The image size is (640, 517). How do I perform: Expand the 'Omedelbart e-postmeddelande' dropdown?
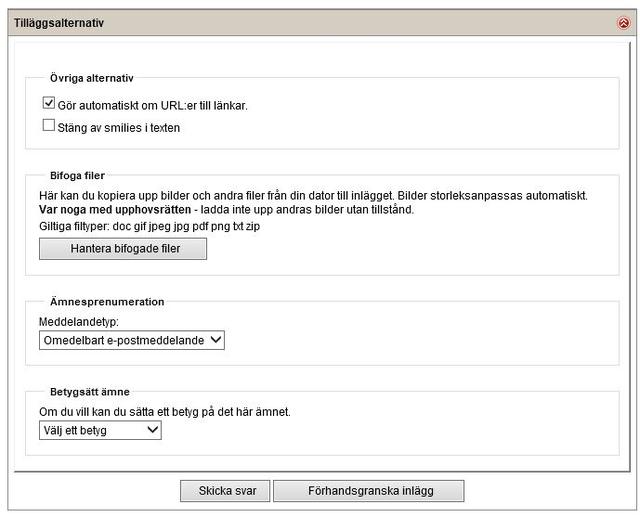point(132,340)
